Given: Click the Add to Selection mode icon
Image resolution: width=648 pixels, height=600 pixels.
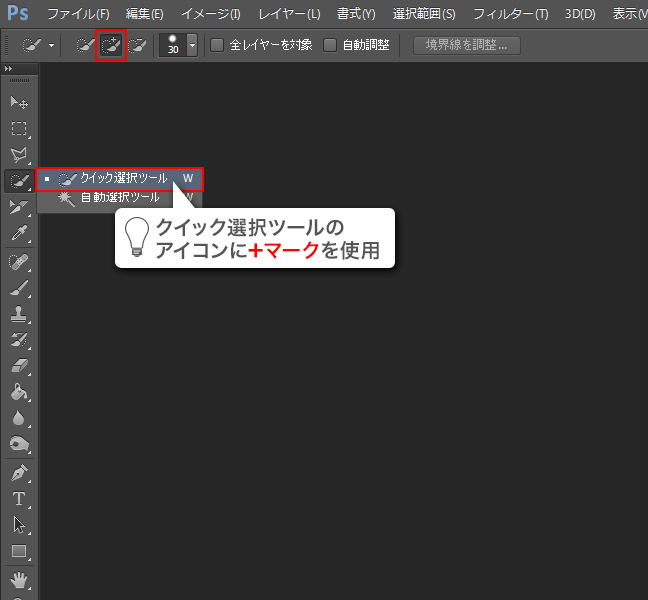Looking at the screenshot, I should click(111, 45).
